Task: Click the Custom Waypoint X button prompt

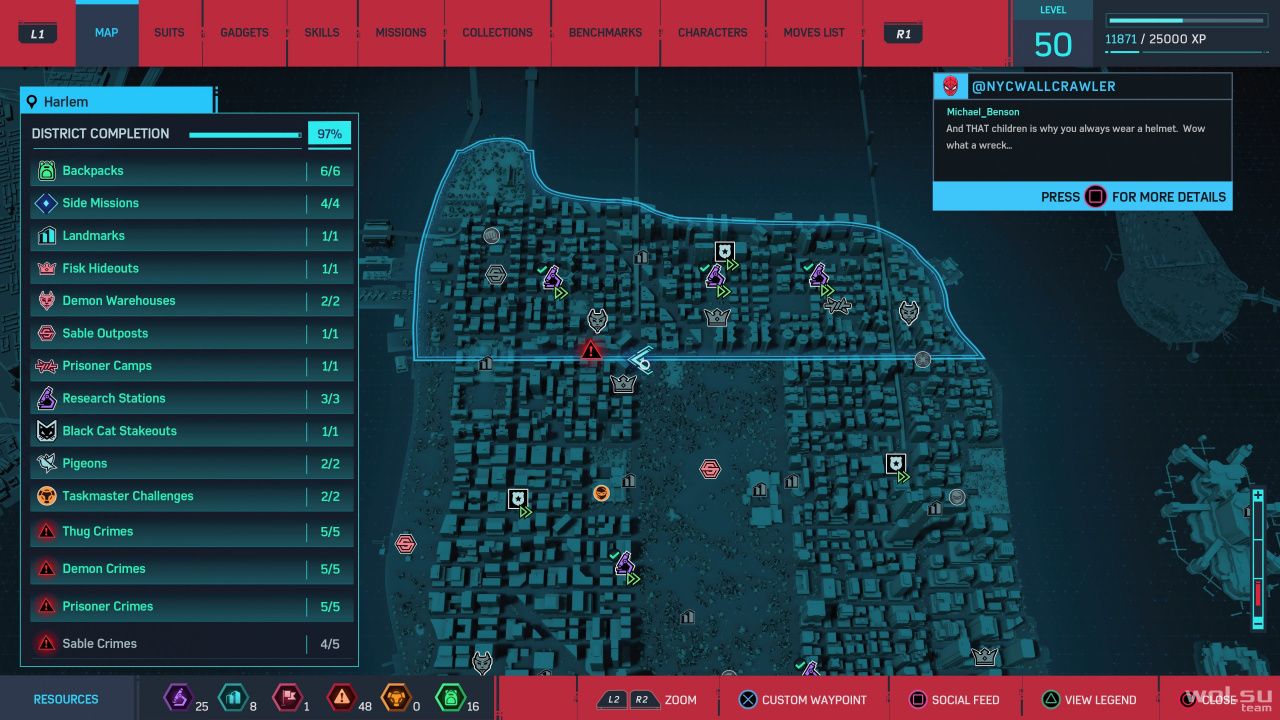Action: (802, 700)
